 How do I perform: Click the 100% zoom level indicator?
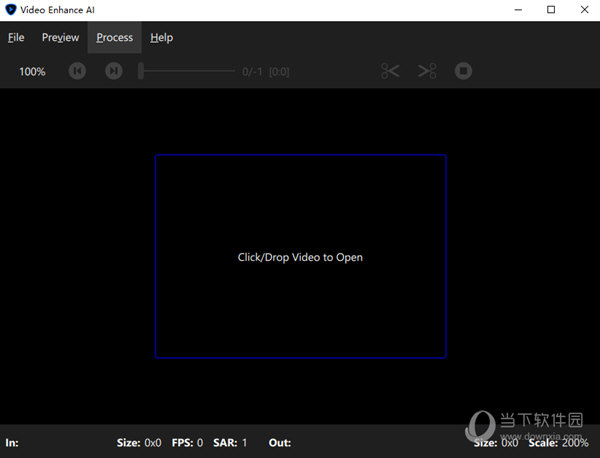tap(32, 72)
